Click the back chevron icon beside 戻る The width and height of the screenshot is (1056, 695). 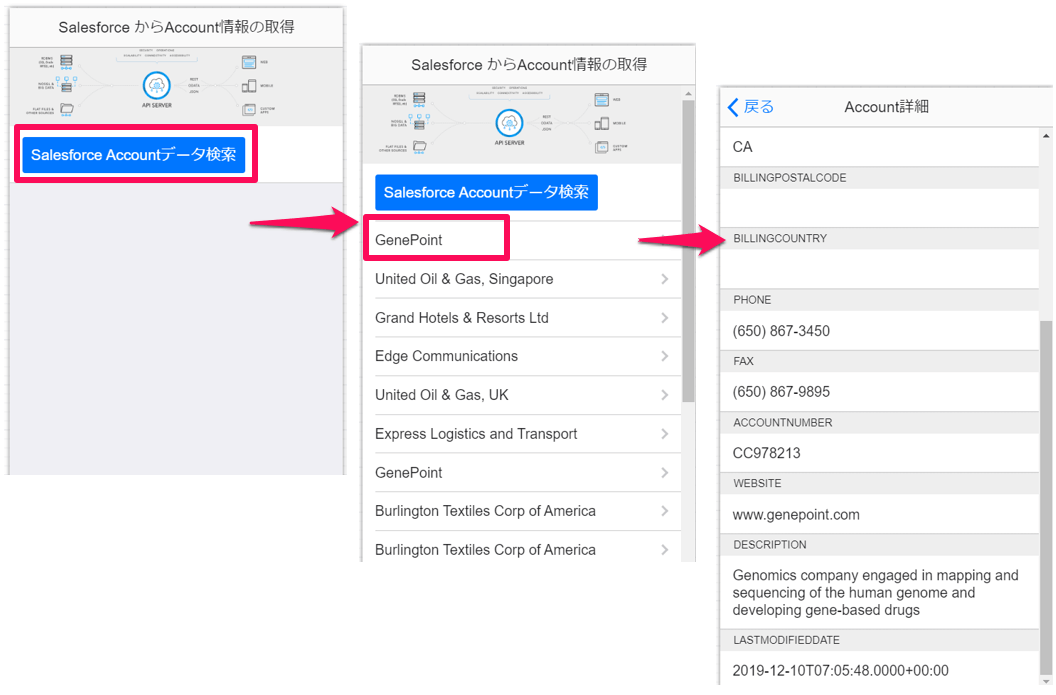click(733, 106)
